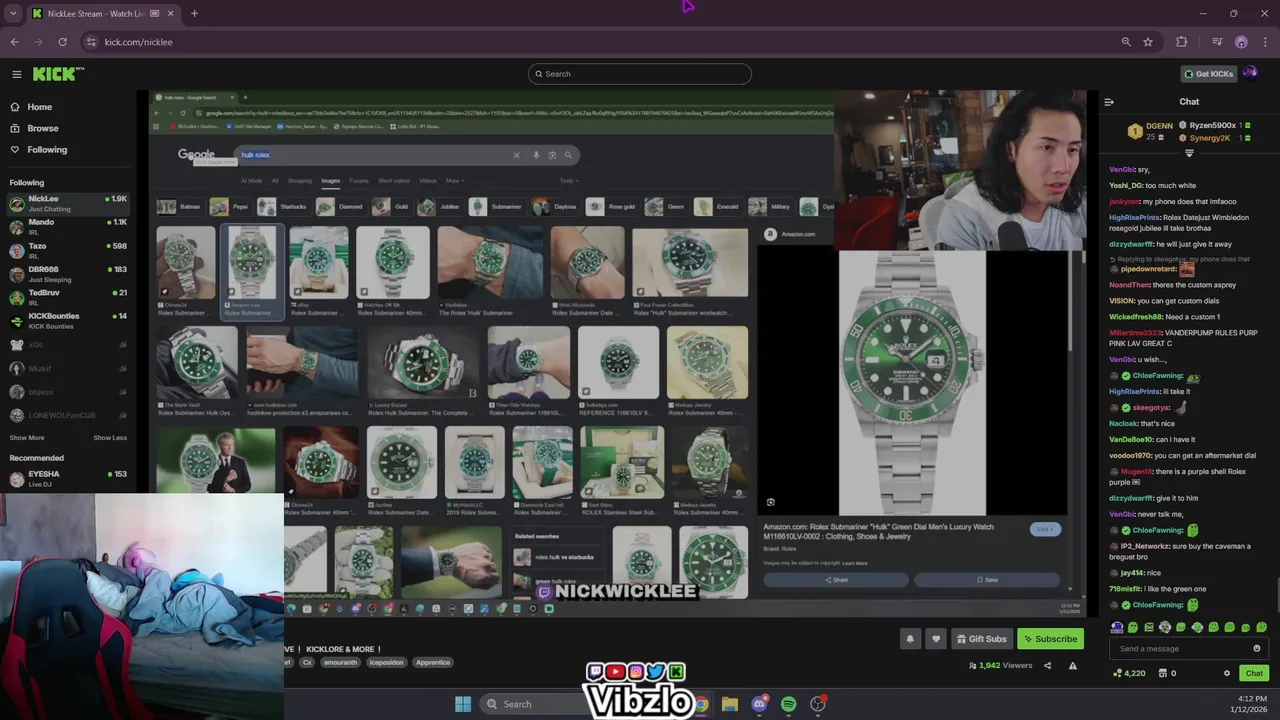
Task: Click the 4,220 channel points icon
Action: (1129, 673)
